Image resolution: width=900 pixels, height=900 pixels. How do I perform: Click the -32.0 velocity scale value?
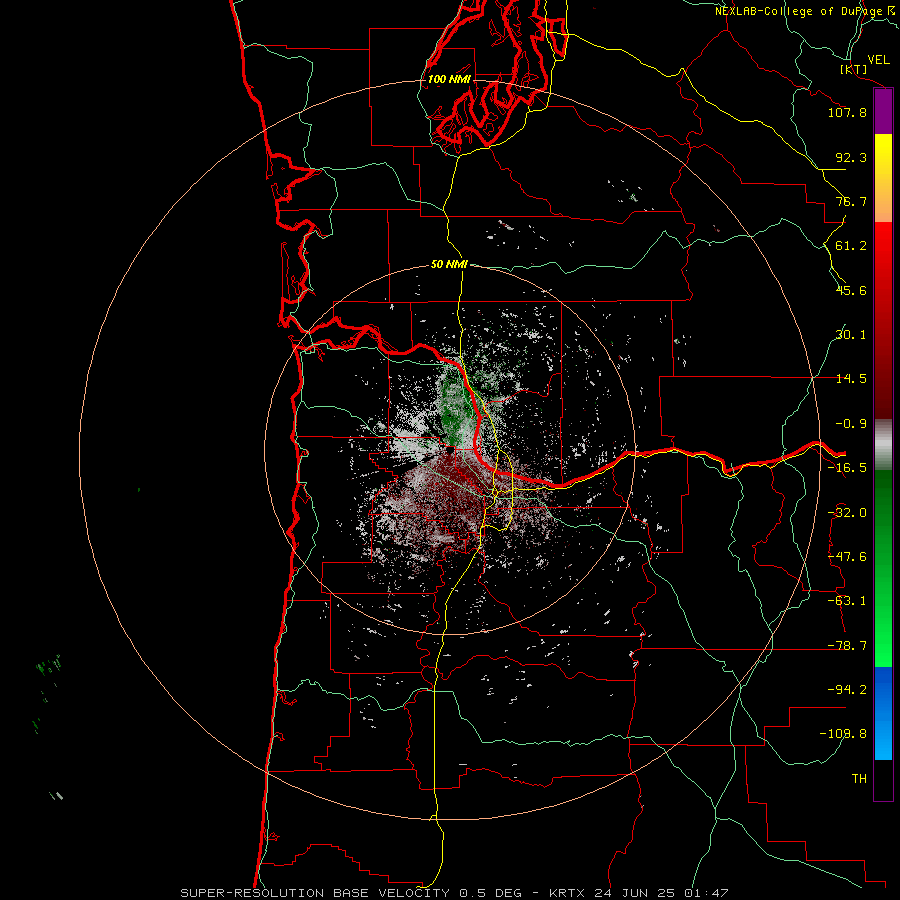point(847,513)
